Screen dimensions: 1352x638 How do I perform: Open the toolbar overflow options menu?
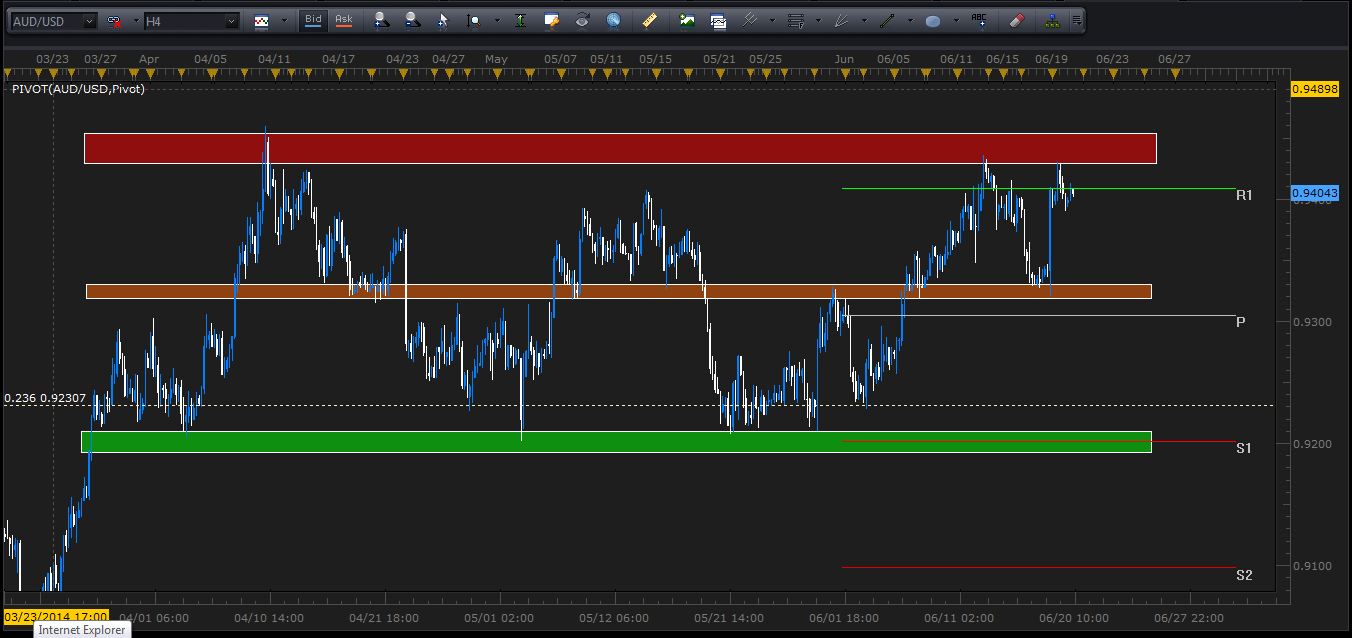click(x=1077, y=20)
